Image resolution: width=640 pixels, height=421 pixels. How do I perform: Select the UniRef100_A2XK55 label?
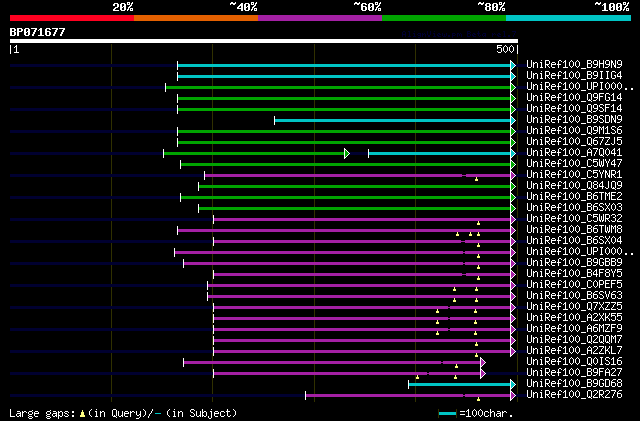pos(574,318)
